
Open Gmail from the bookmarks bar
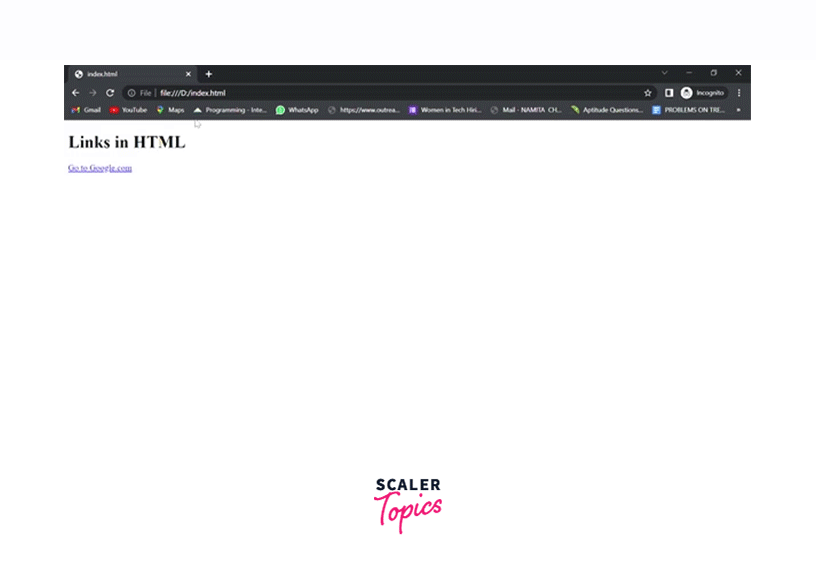coord(85,110)
